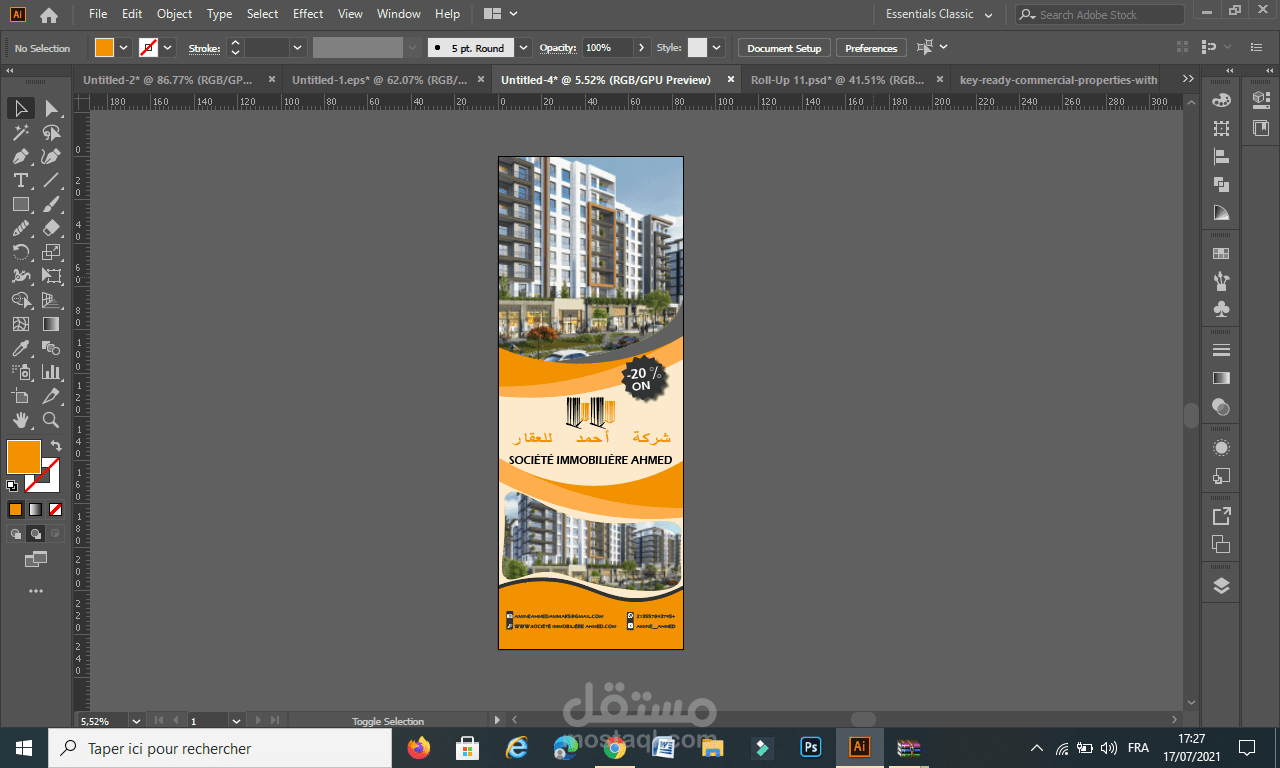Open the 5 pt. Round brush dropdown
The image size is (1280, 768).
(524, 48)
